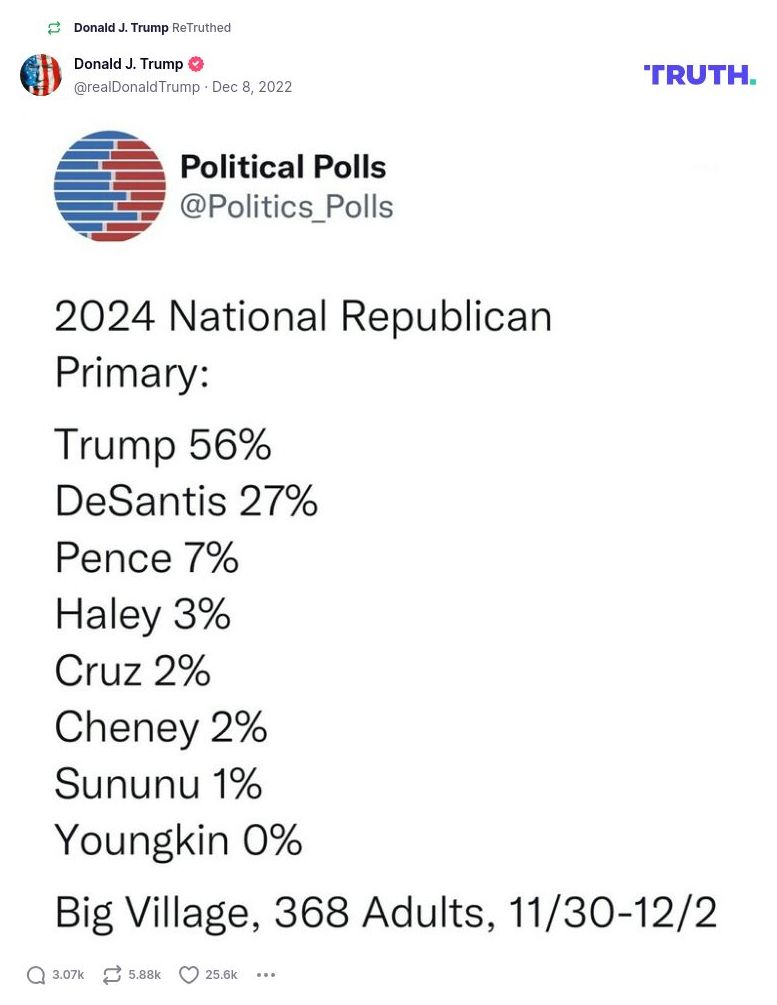Click the "Trump 56%" poll line
This screenshot has width=777, height=1005.
(163, 445)
